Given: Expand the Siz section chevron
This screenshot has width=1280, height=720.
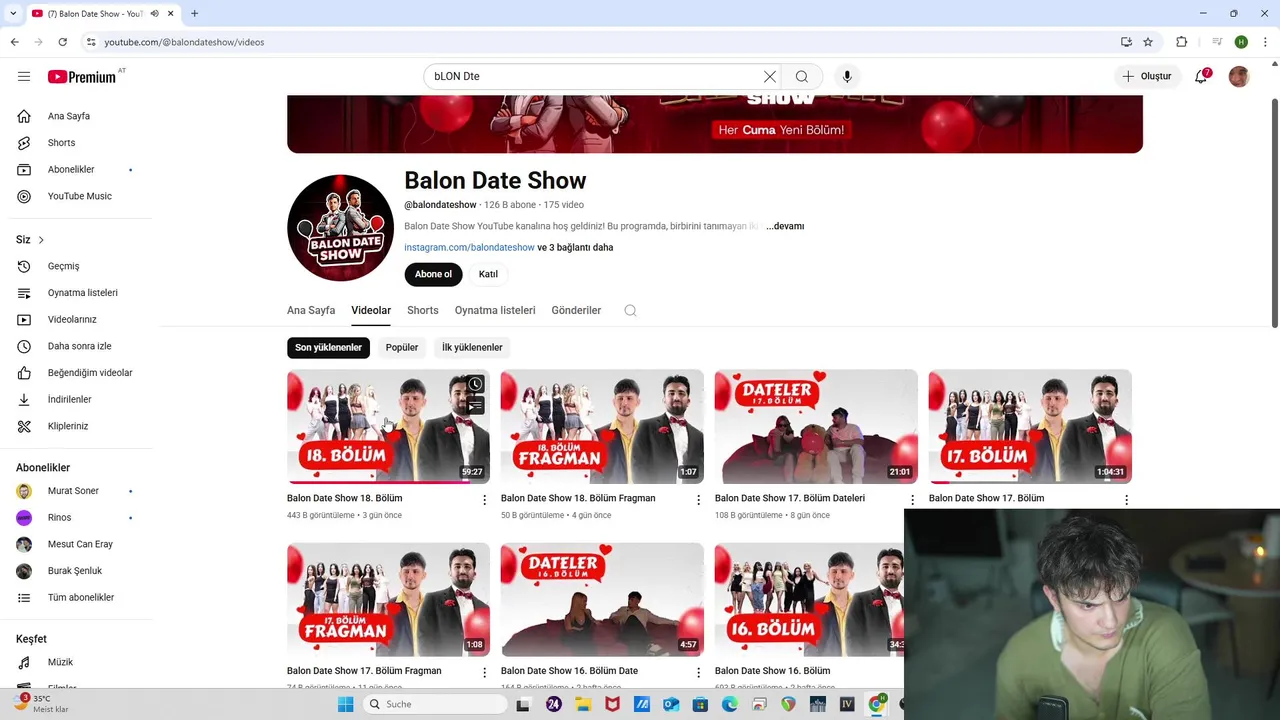Looking at the screenshot, I should pyautogui.click(x=41, y=240).
